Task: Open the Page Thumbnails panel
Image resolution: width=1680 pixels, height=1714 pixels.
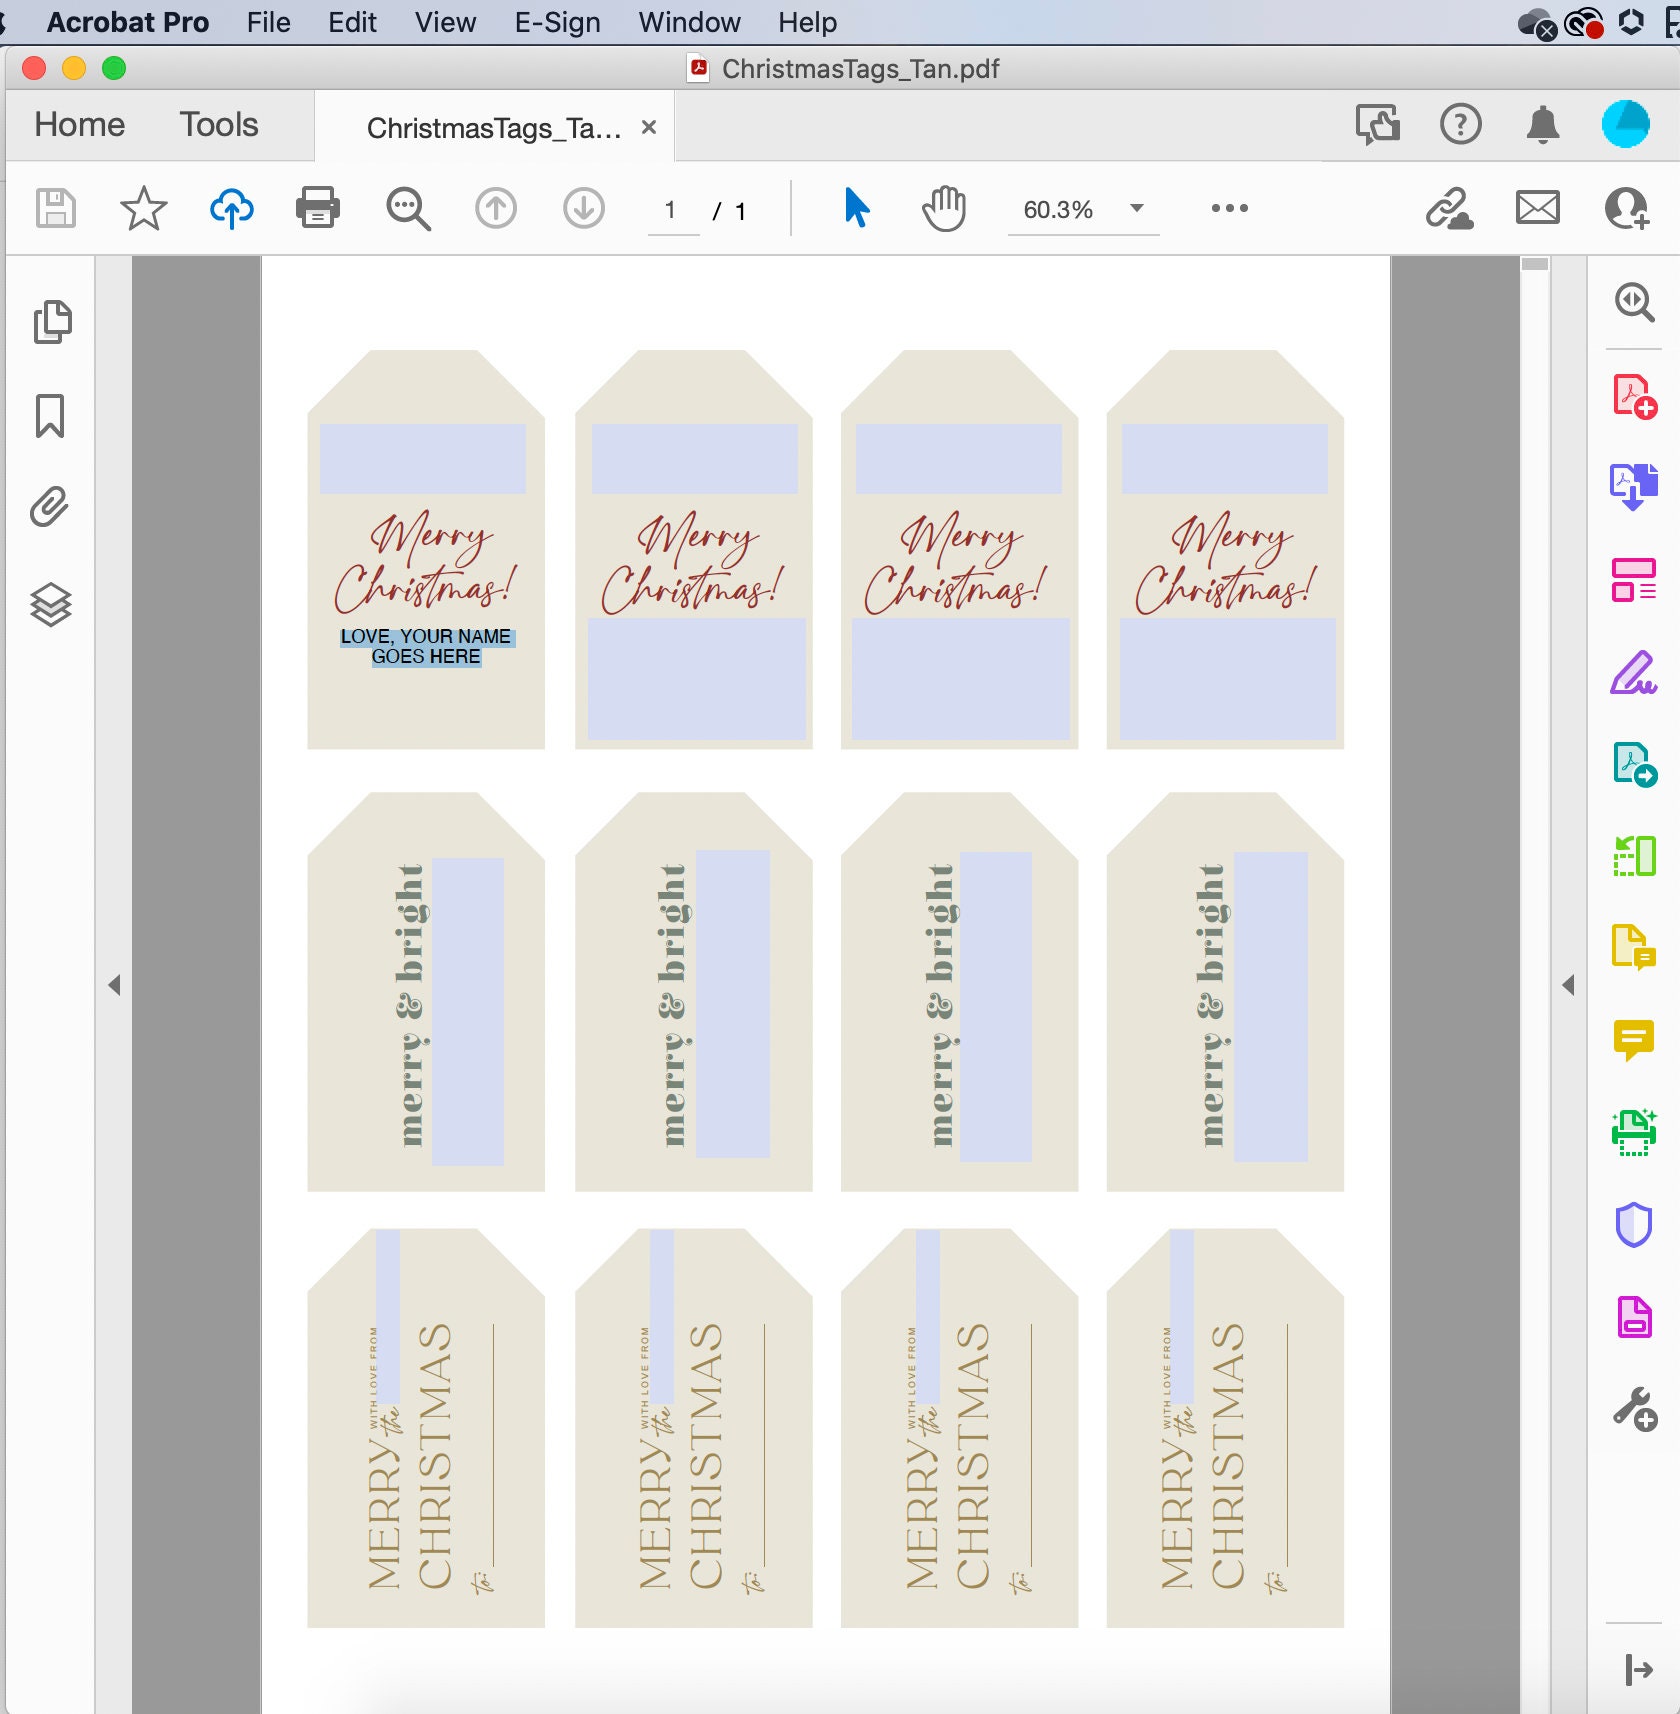Action: click(51, 322)
